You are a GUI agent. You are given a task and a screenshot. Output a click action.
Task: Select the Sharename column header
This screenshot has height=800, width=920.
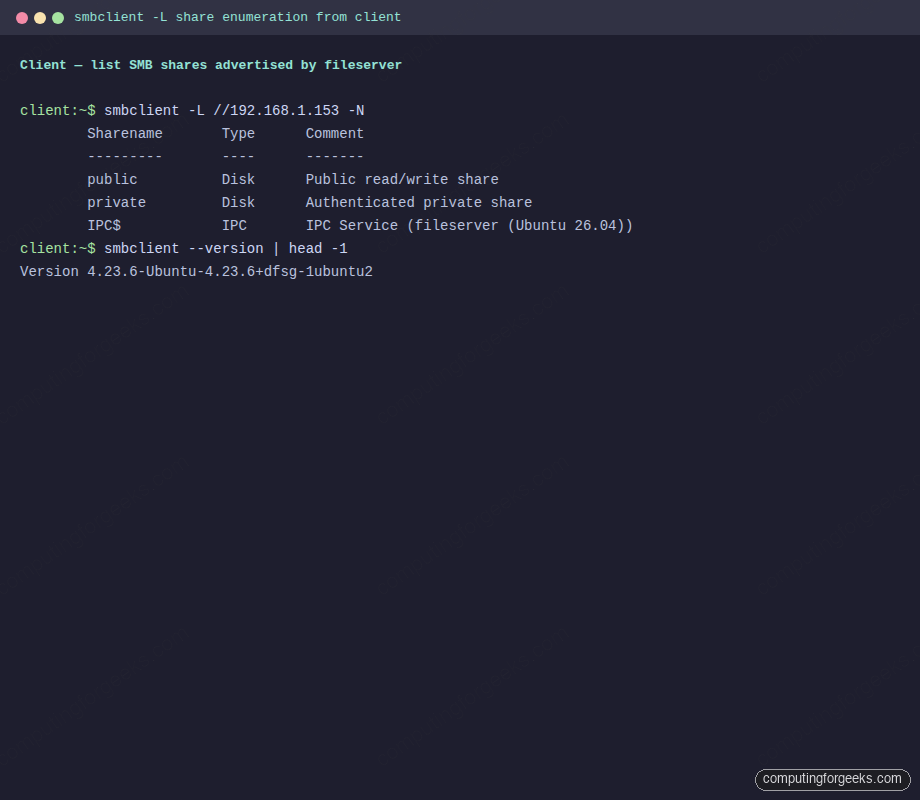tap(124, 133)
